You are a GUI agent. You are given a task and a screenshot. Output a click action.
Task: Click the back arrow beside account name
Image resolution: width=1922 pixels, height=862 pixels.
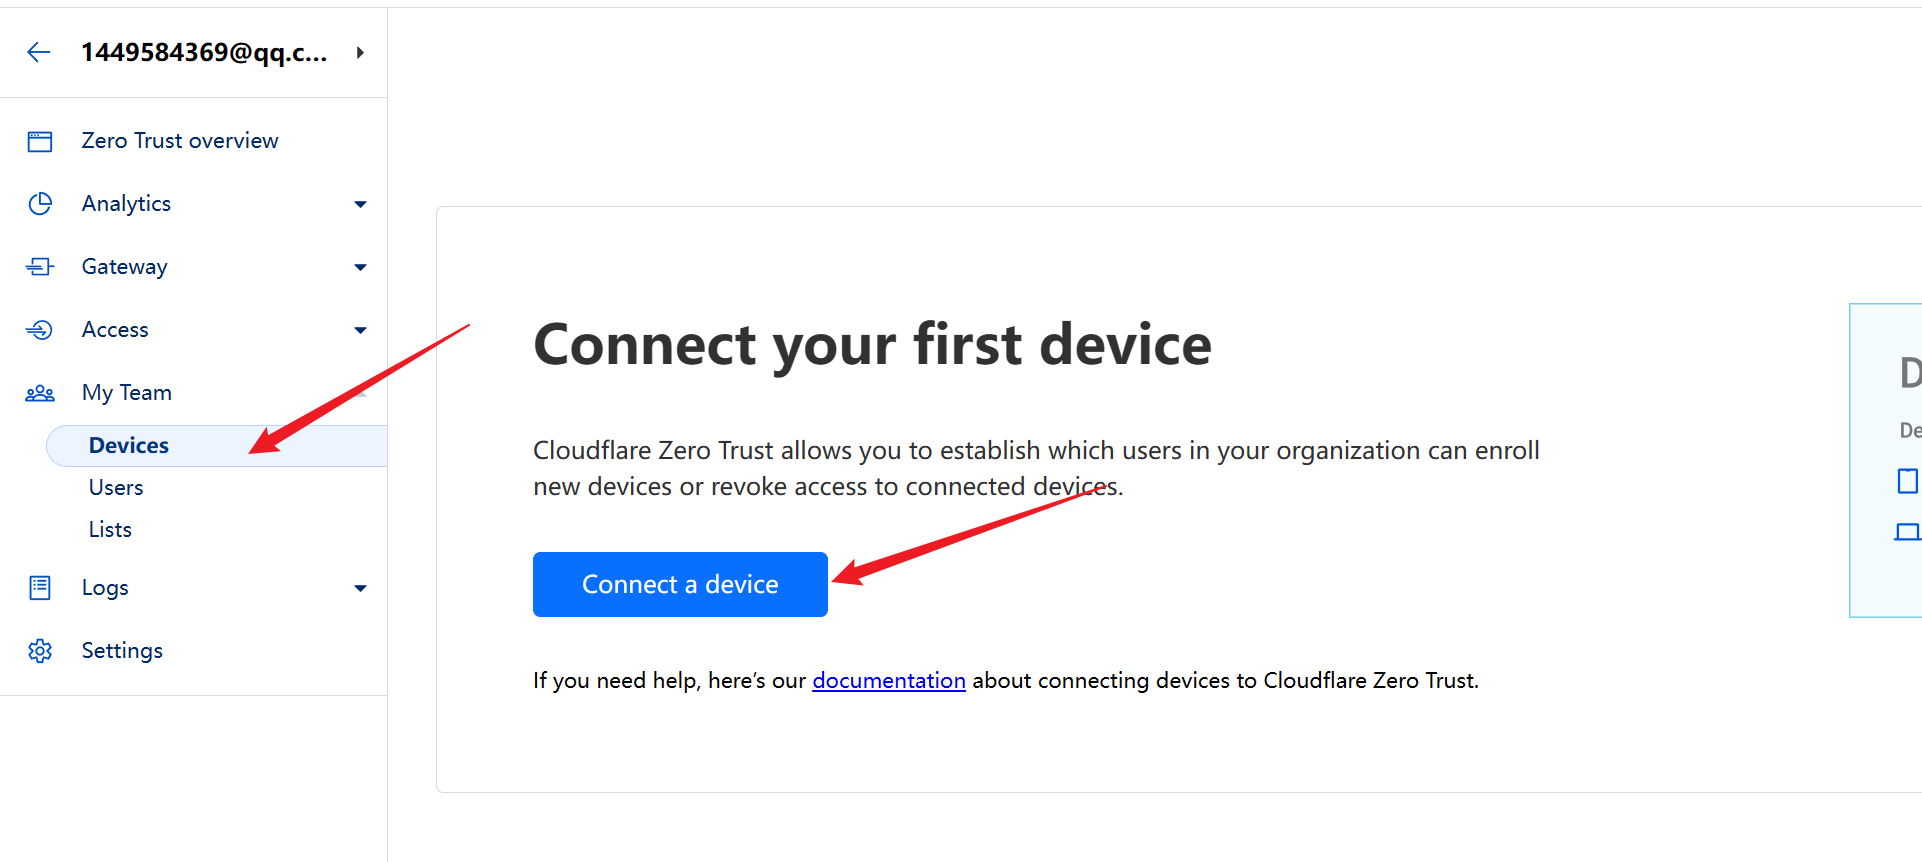tap(39, 52)
